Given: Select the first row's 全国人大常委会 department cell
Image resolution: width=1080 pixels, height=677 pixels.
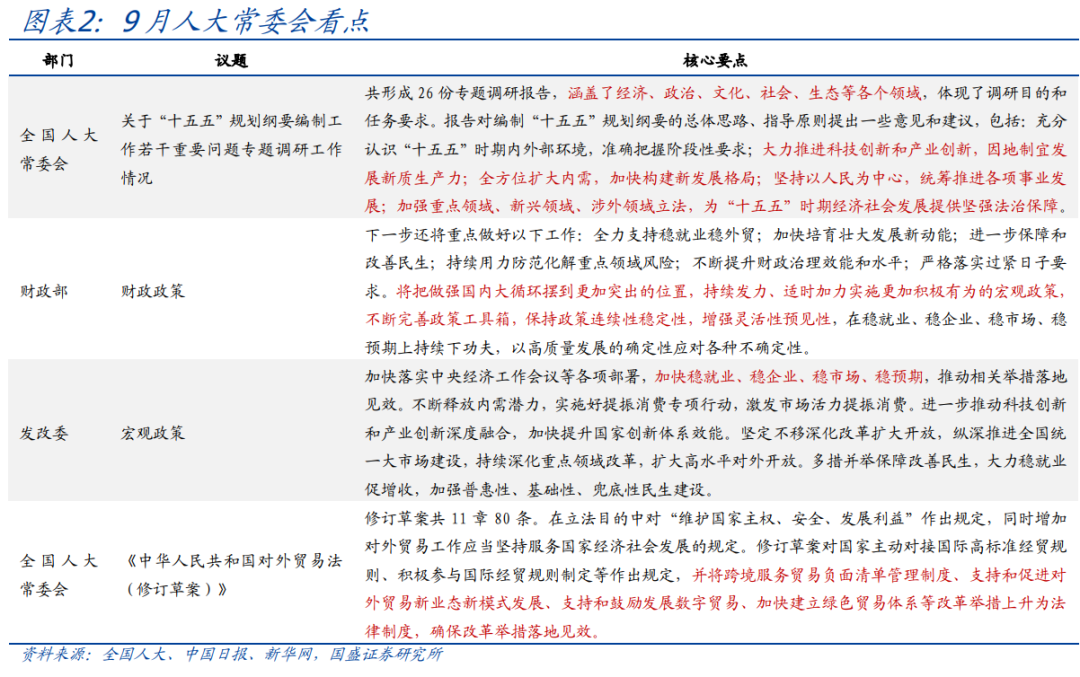Looking at the screenshot, I should click(x=59, y=149).
